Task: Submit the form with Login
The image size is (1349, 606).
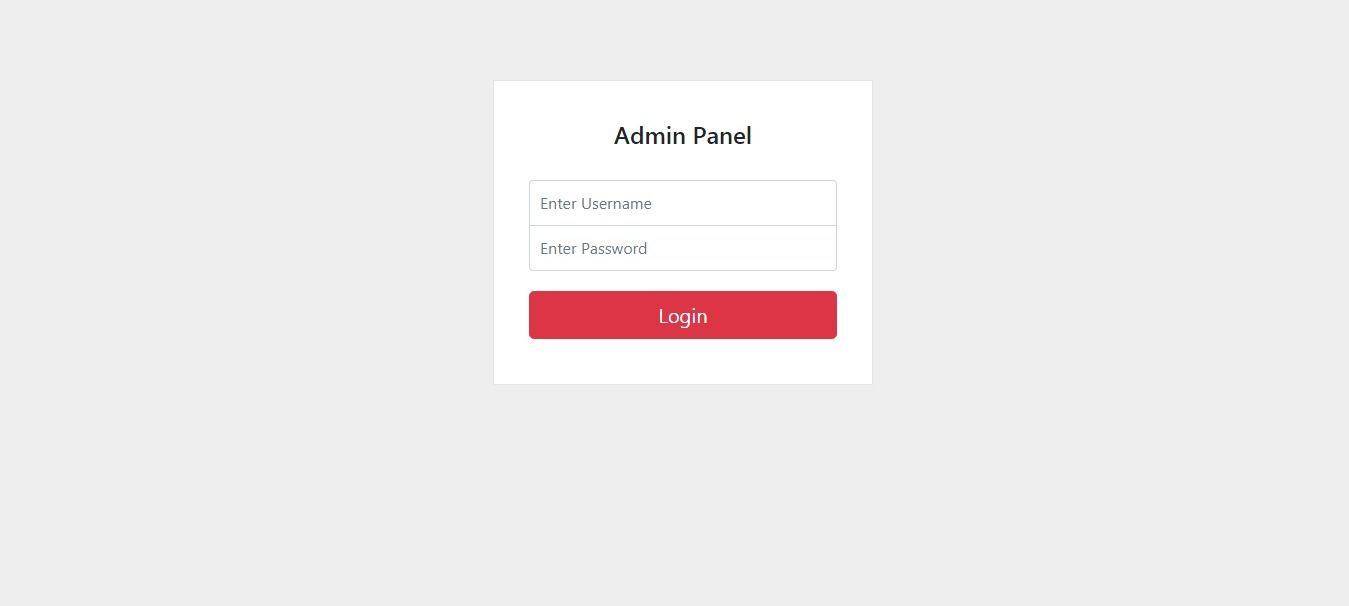Action: tap(682, 315)
